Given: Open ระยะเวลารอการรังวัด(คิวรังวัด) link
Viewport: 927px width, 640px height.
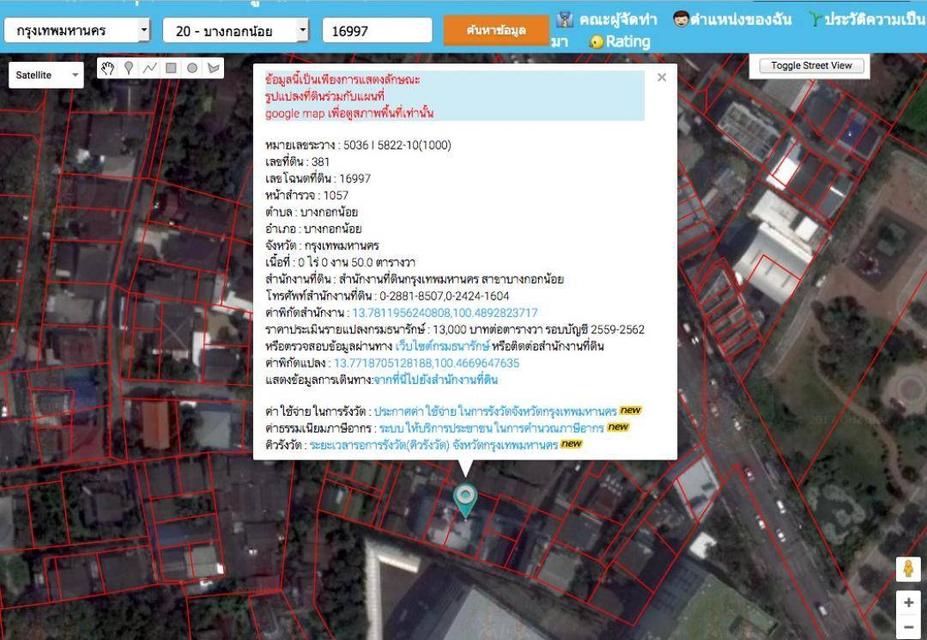Looking at the screenshot, I should [x=434, y=444].
